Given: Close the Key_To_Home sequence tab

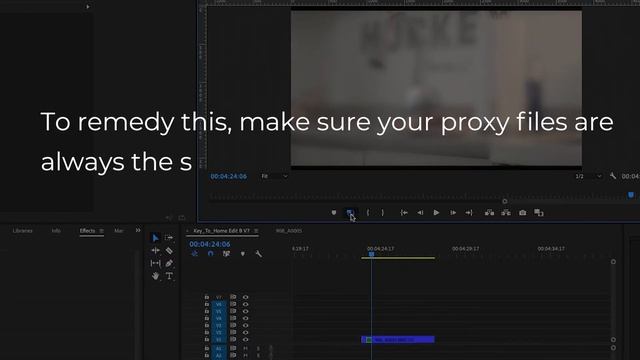Looking at the screenshot, I should [187, 231].
